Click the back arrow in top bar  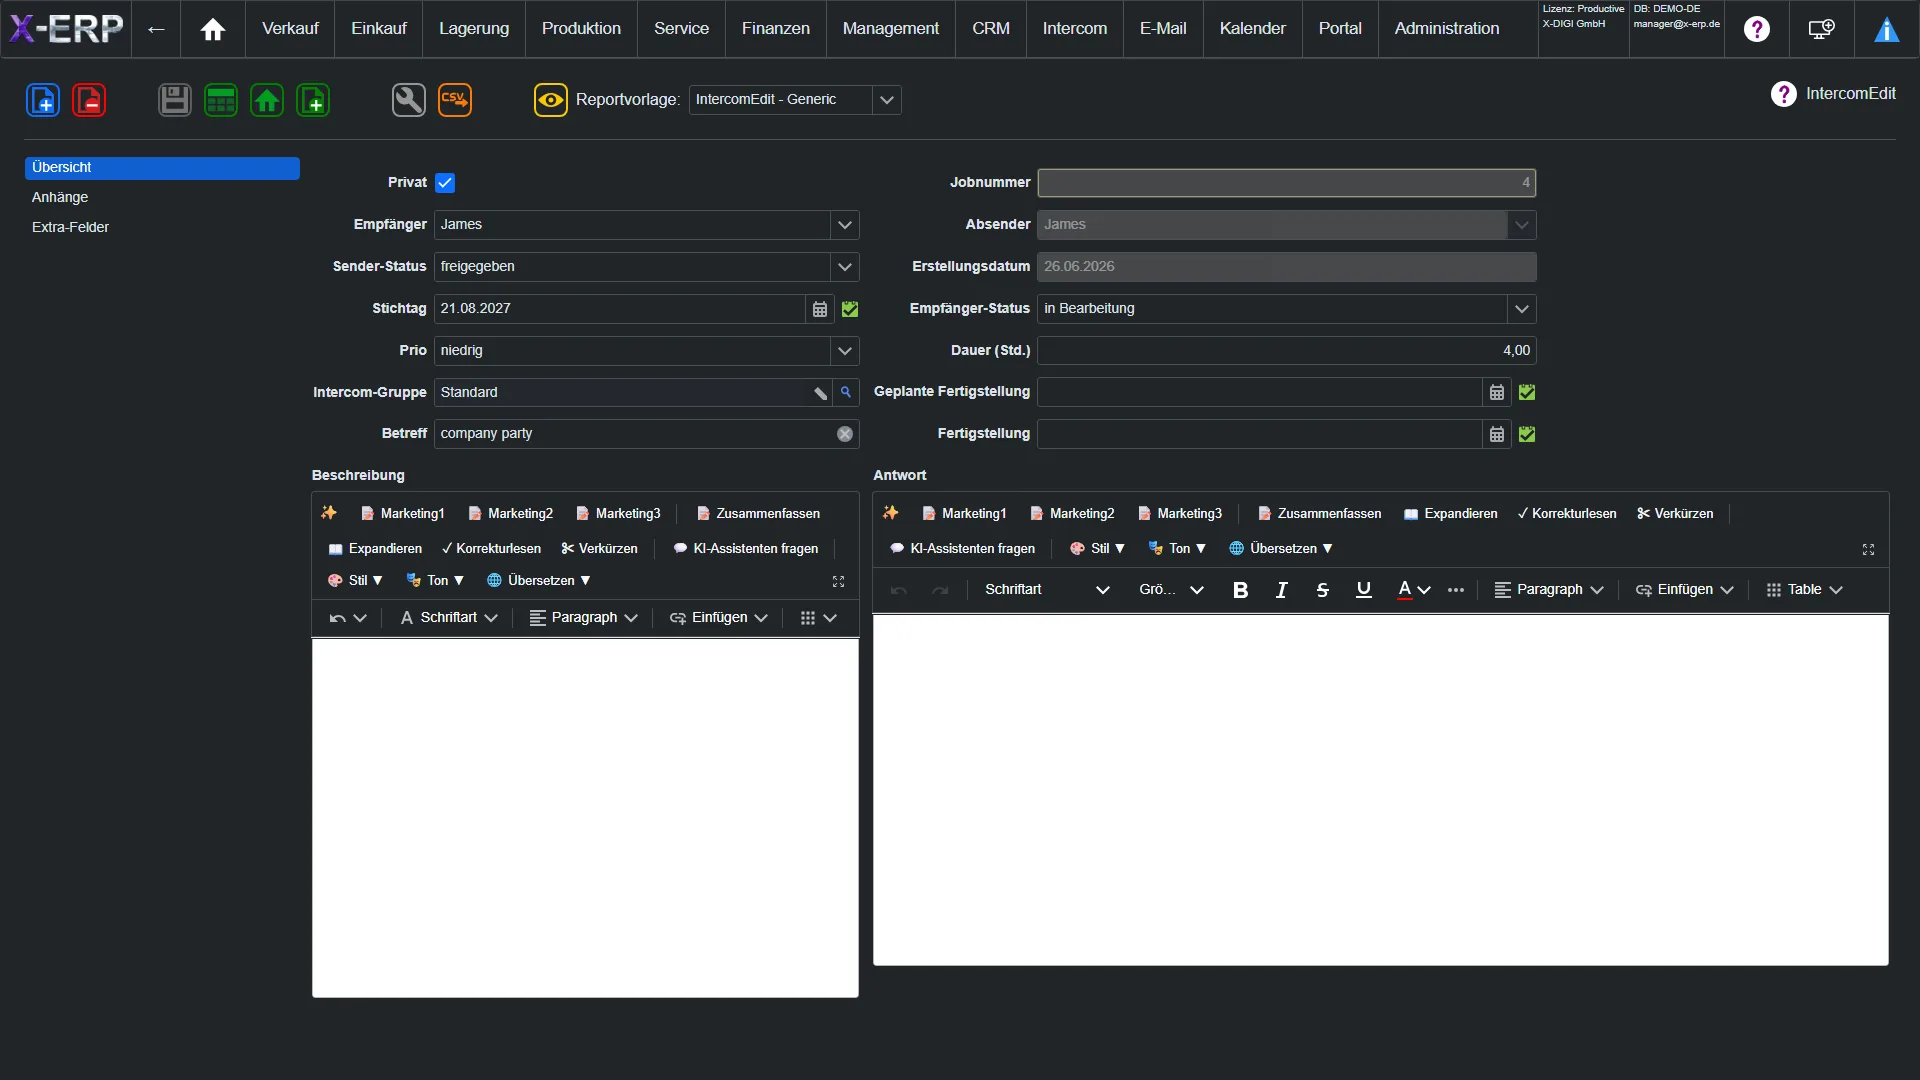[156, 29]
